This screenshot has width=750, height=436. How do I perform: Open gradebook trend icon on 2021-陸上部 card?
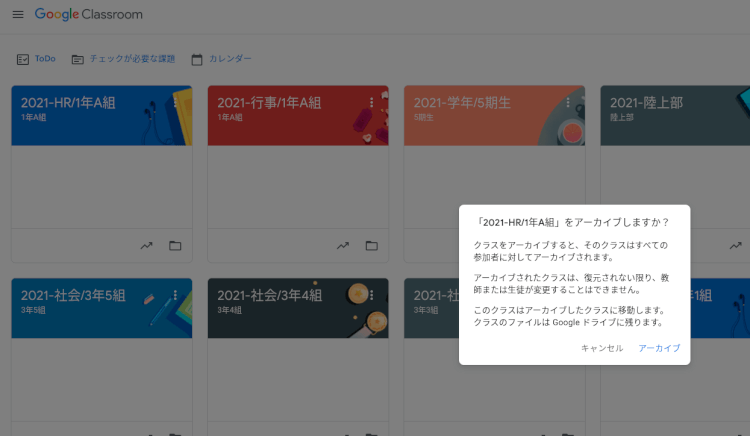(x=735, y=246)
